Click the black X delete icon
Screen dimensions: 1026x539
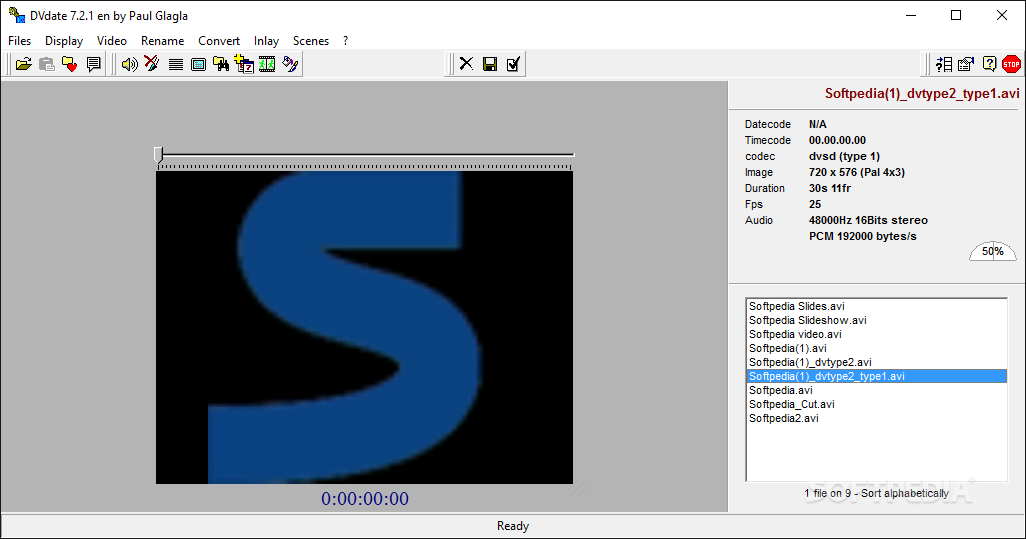[466, 64]
